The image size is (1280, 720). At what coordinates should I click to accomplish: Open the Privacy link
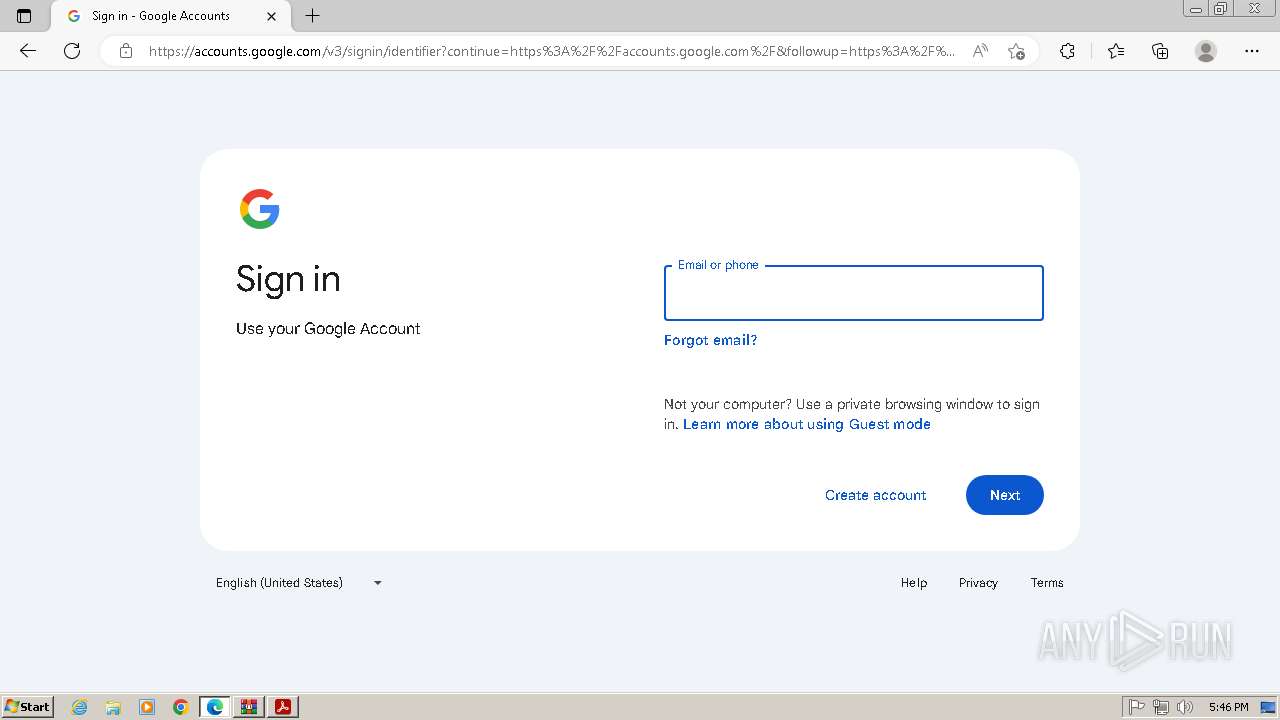point(978,583)
